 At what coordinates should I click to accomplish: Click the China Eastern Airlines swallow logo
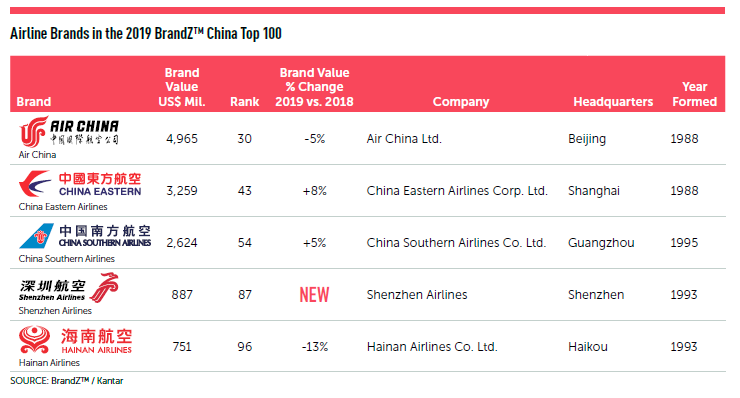pyautogui.click(x=35, y=184)
